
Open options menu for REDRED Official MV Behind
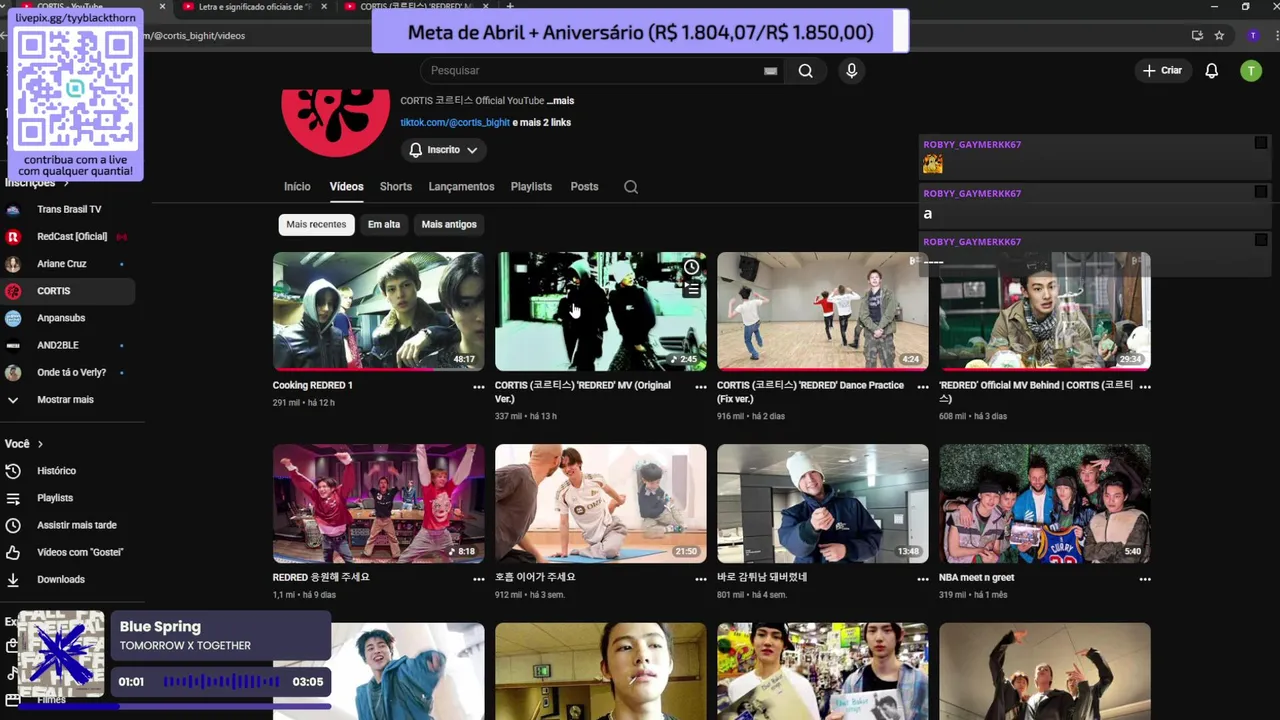click(1145, 387)
